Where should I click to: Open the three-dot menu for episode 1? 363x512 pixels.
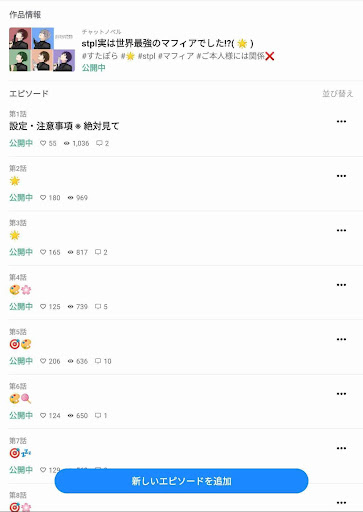point(341,121)
